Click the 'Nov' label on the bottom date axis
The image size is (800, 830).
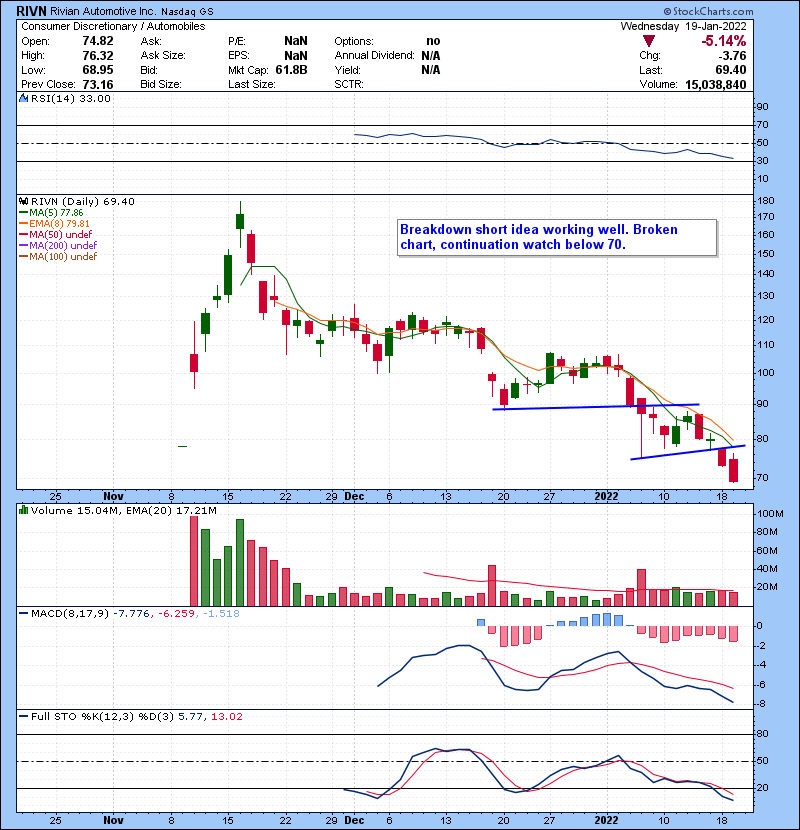(113, 820)
